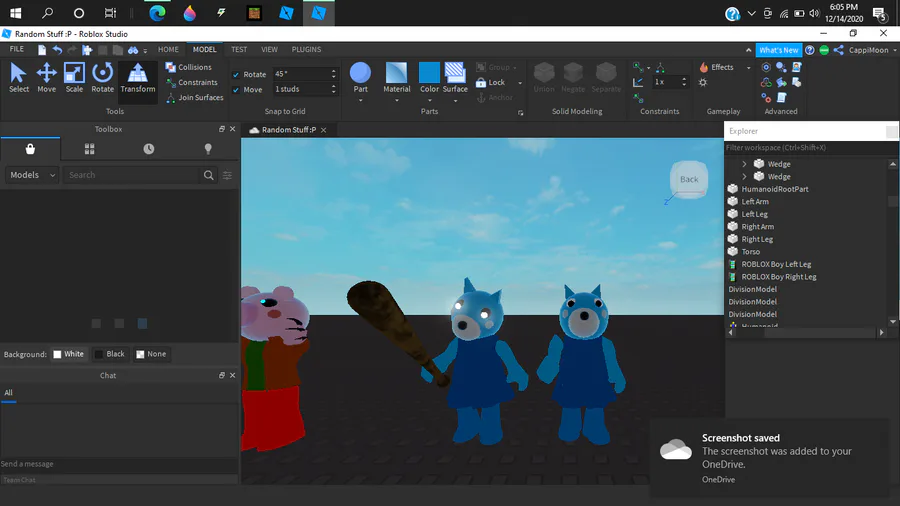This screenshot has height=506, width=900.
Task: Pick the Scale tool
Action: (x=74, y=77)
